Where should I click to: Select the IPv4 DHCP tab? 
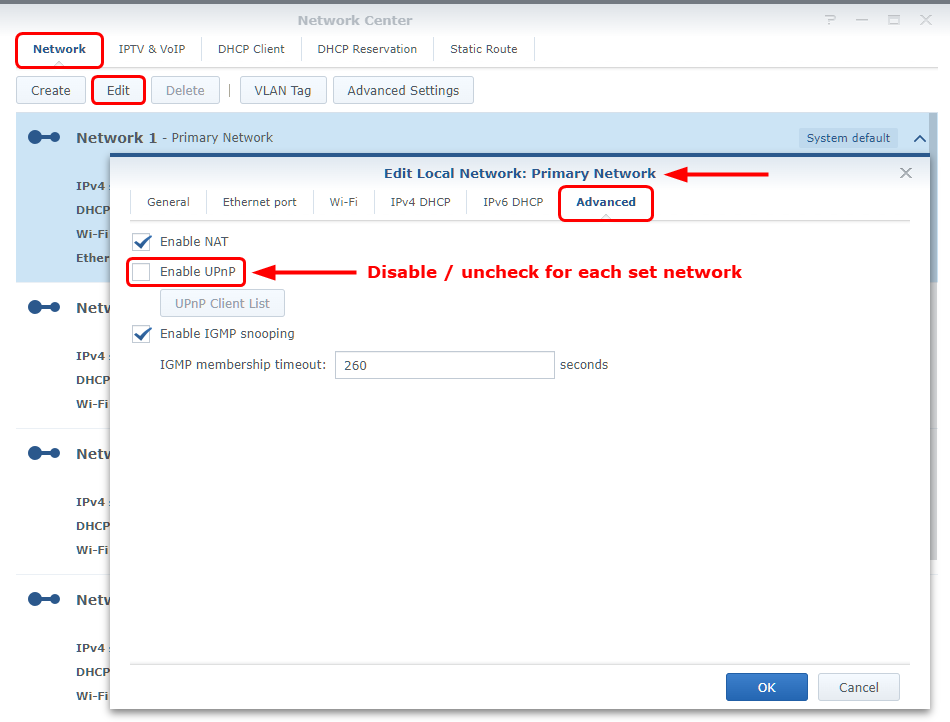coord(420,202)
